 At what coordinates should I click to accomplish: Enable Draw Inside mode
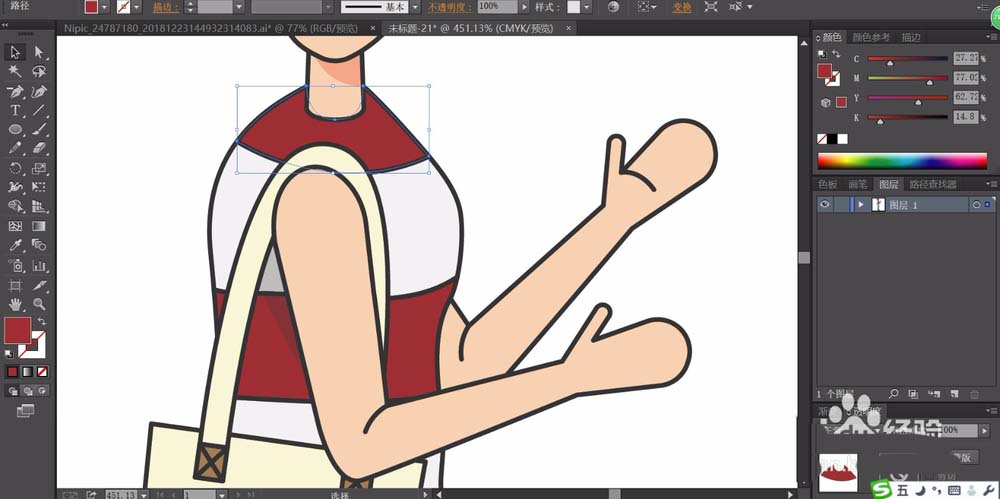tap(42, 391)
